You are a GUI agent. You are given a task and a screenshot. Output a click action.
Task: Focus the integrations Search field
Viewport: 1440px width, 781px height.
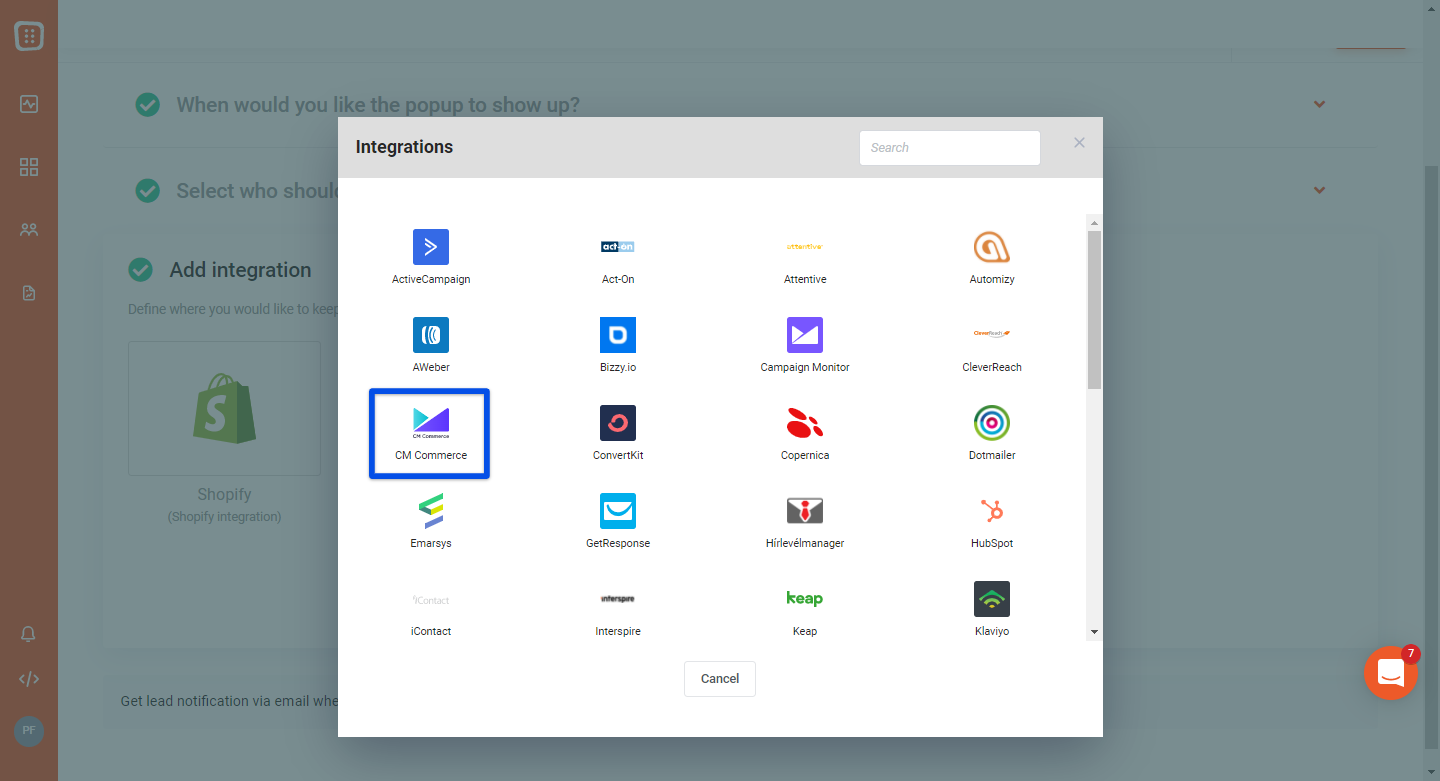[x=950, y=148]
